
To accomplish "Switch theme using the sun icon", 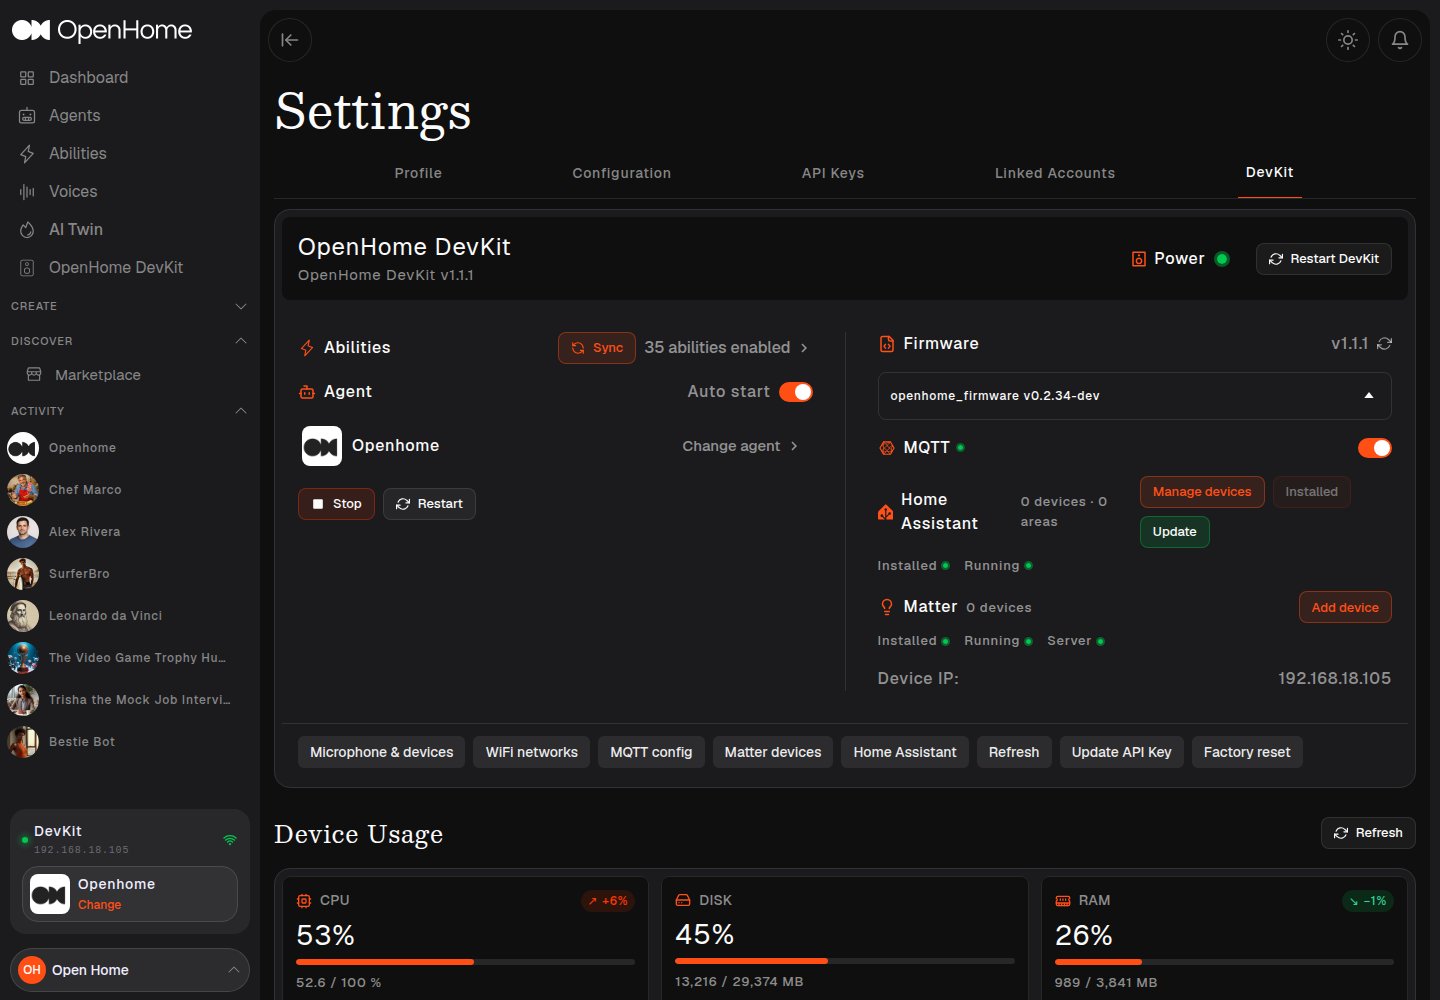I will click(x=1348, y=40).
